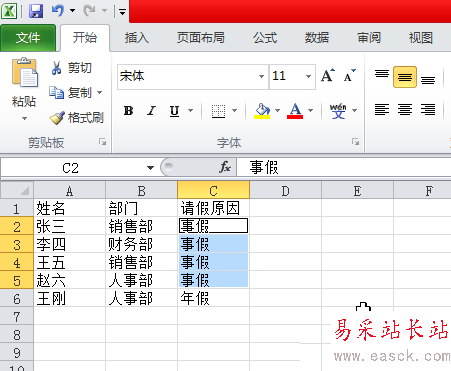Open the 剪贴板 dialog launcher

[x=102, y=142]
